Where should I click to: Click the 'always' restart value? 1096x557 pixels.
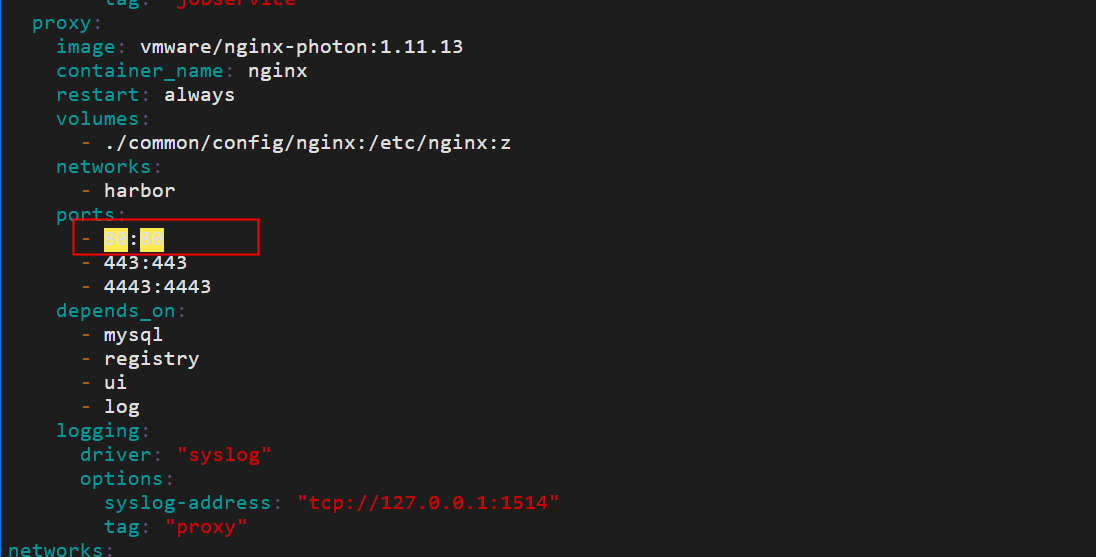point(199,95)
